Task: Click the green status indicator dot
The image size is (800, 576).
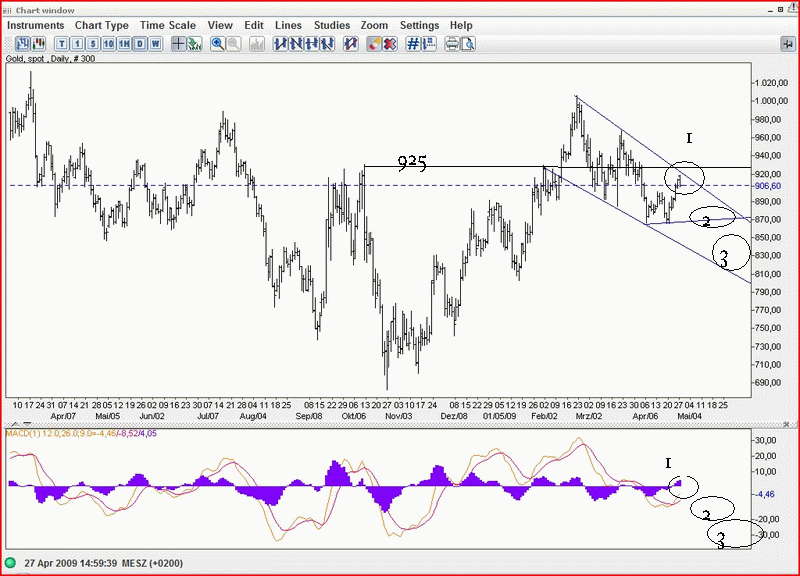Action: pos(10,563)
